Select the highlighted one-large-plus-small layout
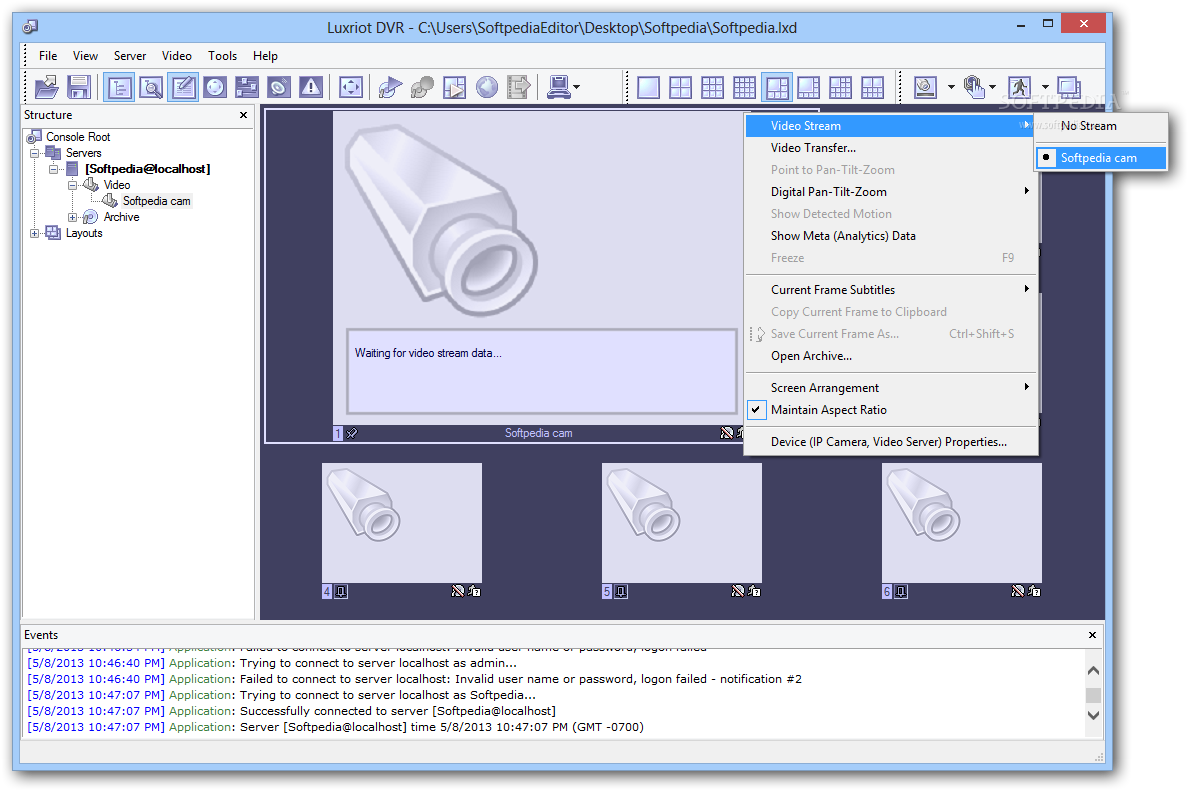The image size is (1189, 791). [776, 88]
